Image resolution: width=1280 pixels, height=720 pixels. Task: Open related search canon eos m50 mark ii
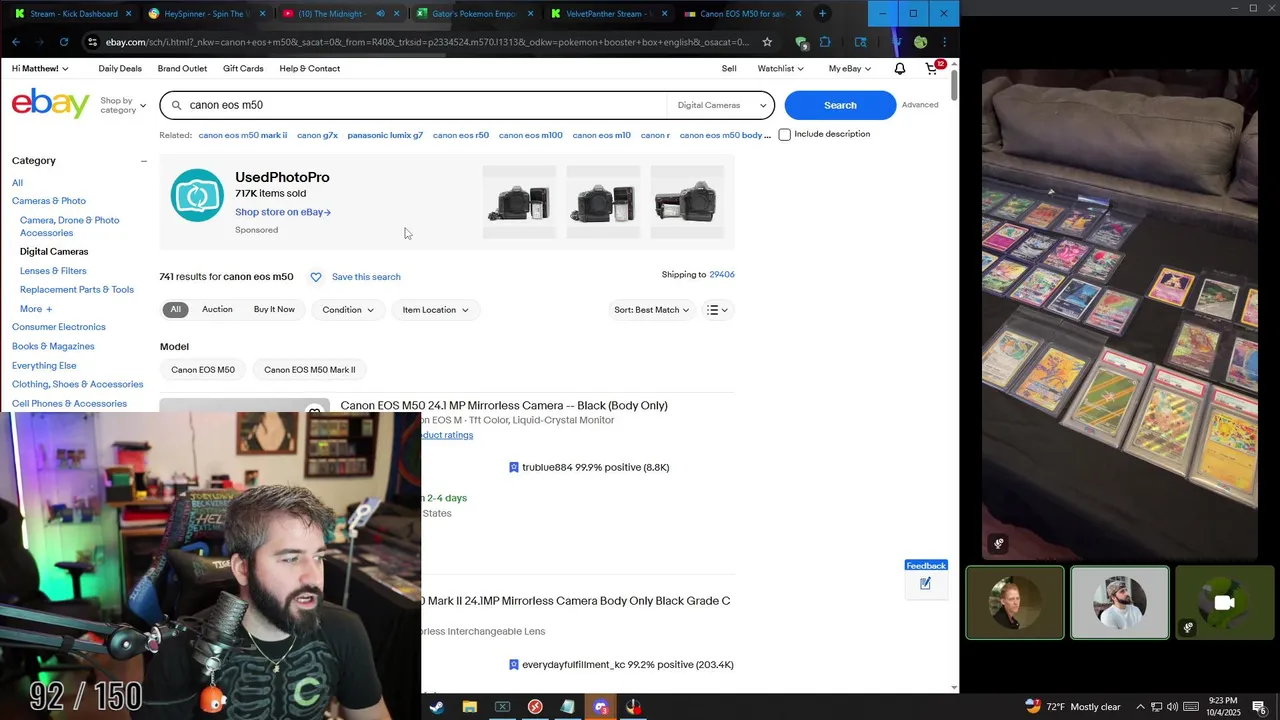[x=243, y=135]
